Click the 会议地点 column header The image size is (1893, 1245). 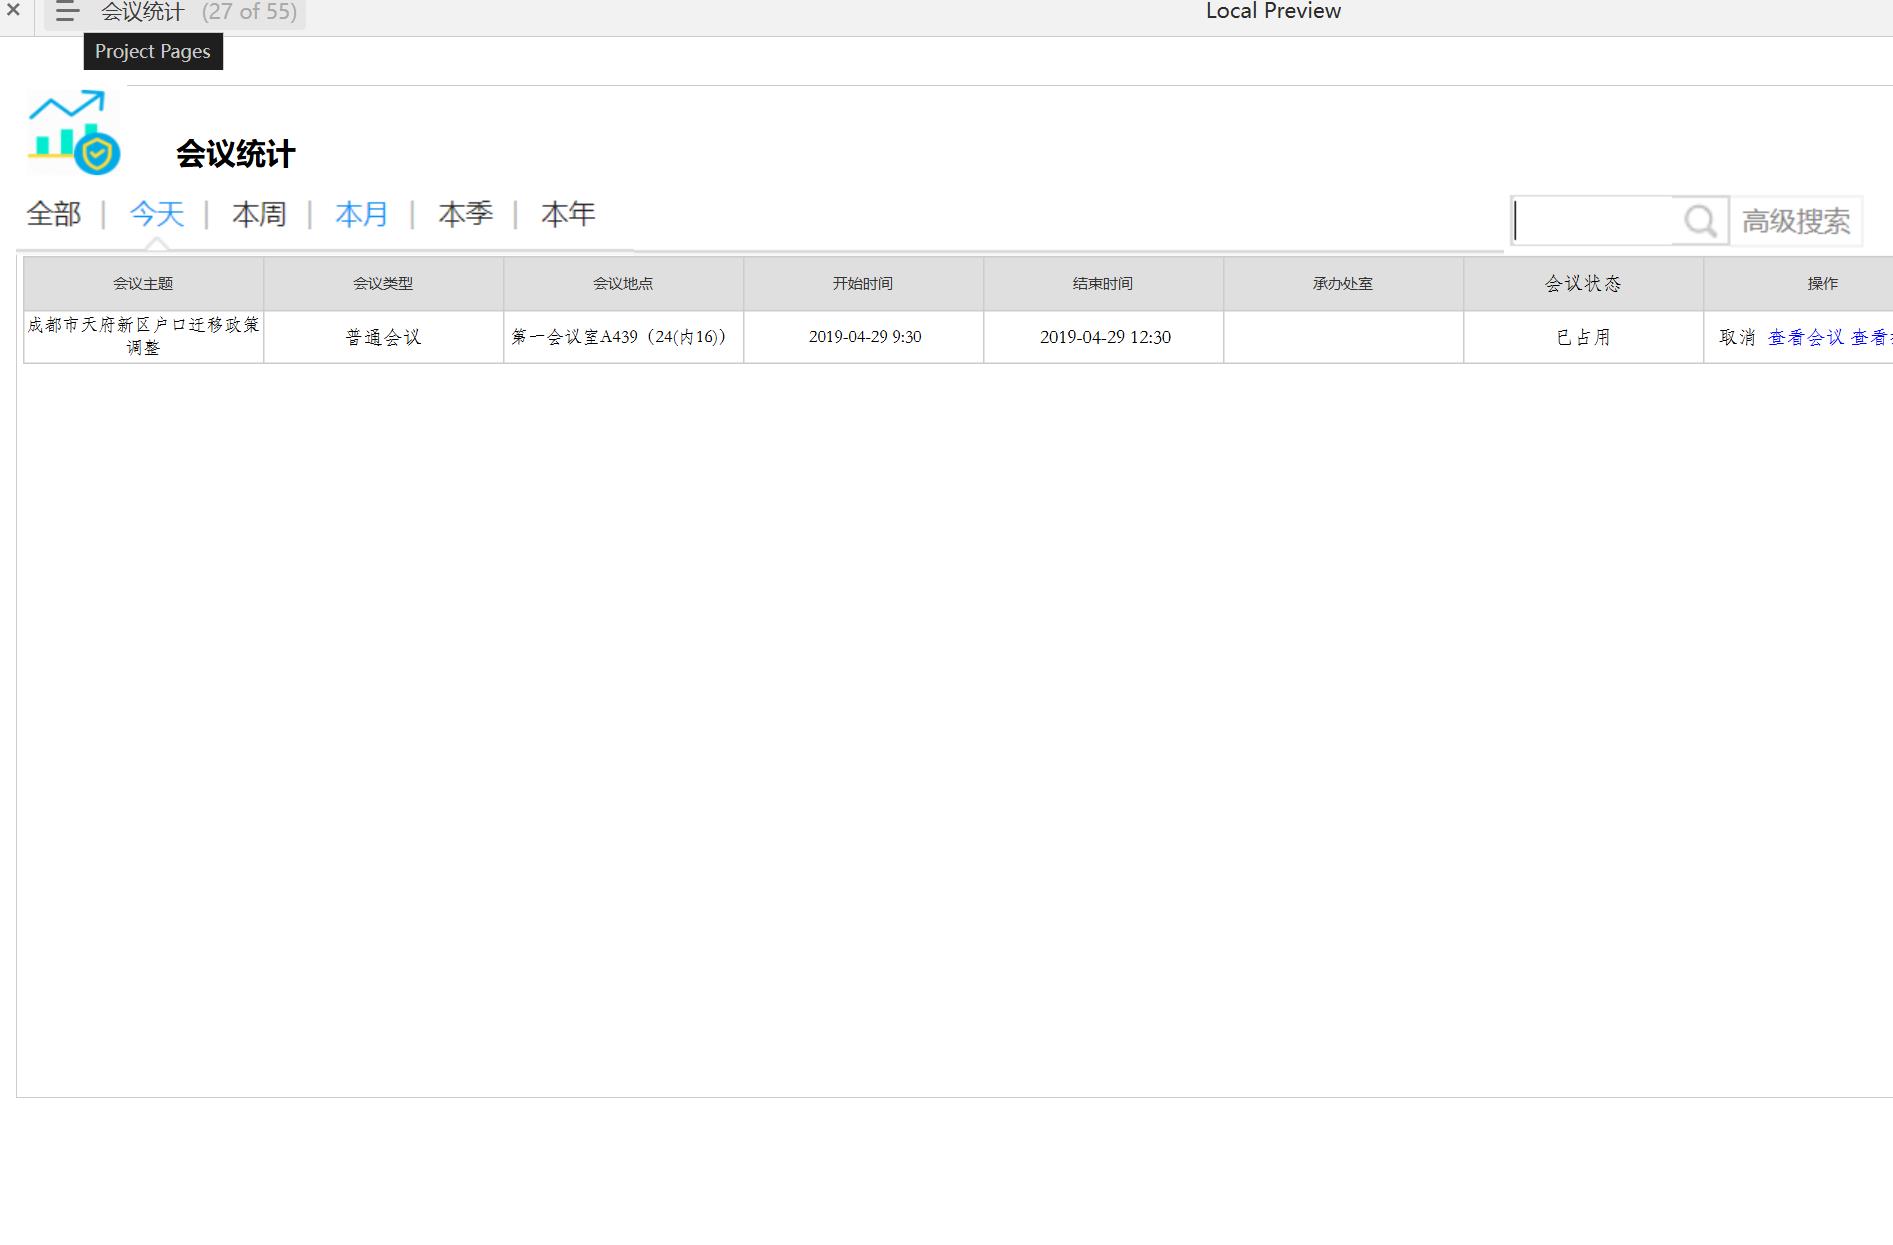point(623,284)
